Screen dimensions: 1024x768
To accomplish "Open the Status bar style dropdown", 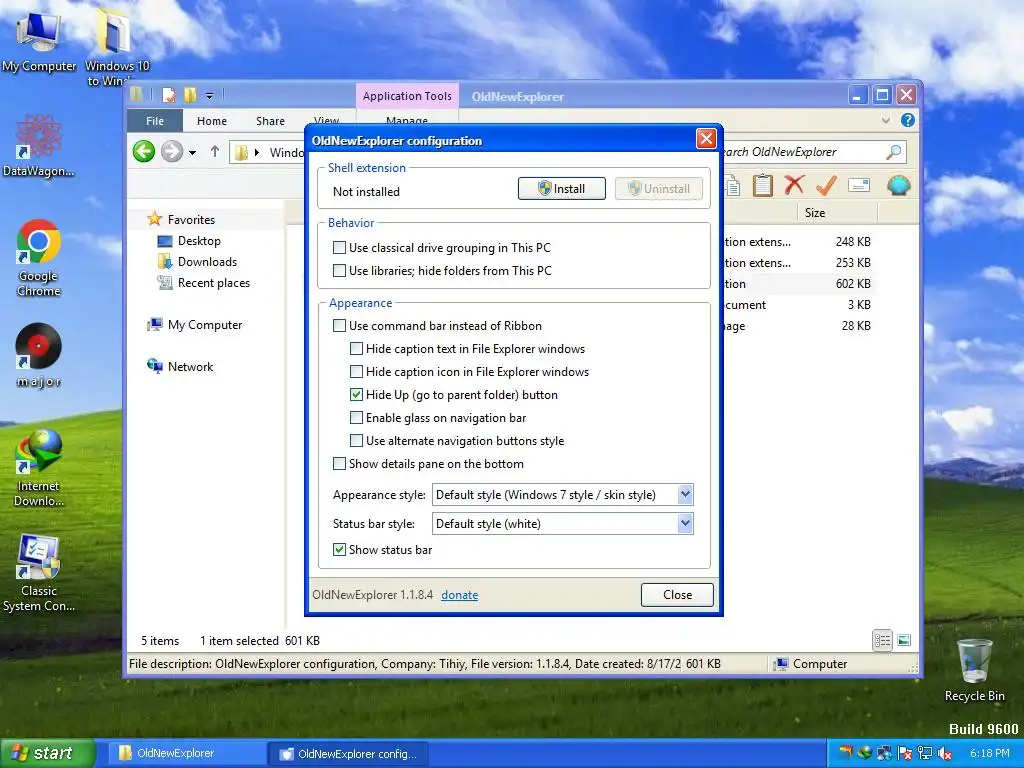I will tap(685, 523).
